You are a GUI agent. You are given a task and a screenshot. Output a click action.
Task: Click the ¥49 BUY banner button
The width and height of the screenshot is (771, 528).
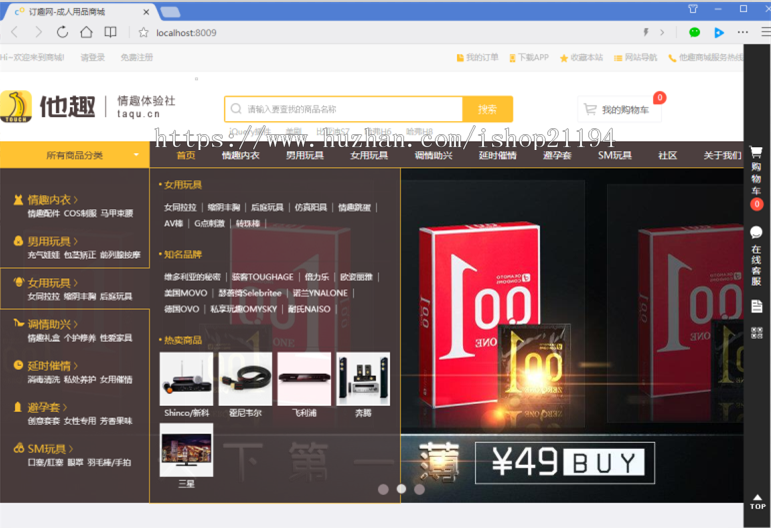pos(565,463)
